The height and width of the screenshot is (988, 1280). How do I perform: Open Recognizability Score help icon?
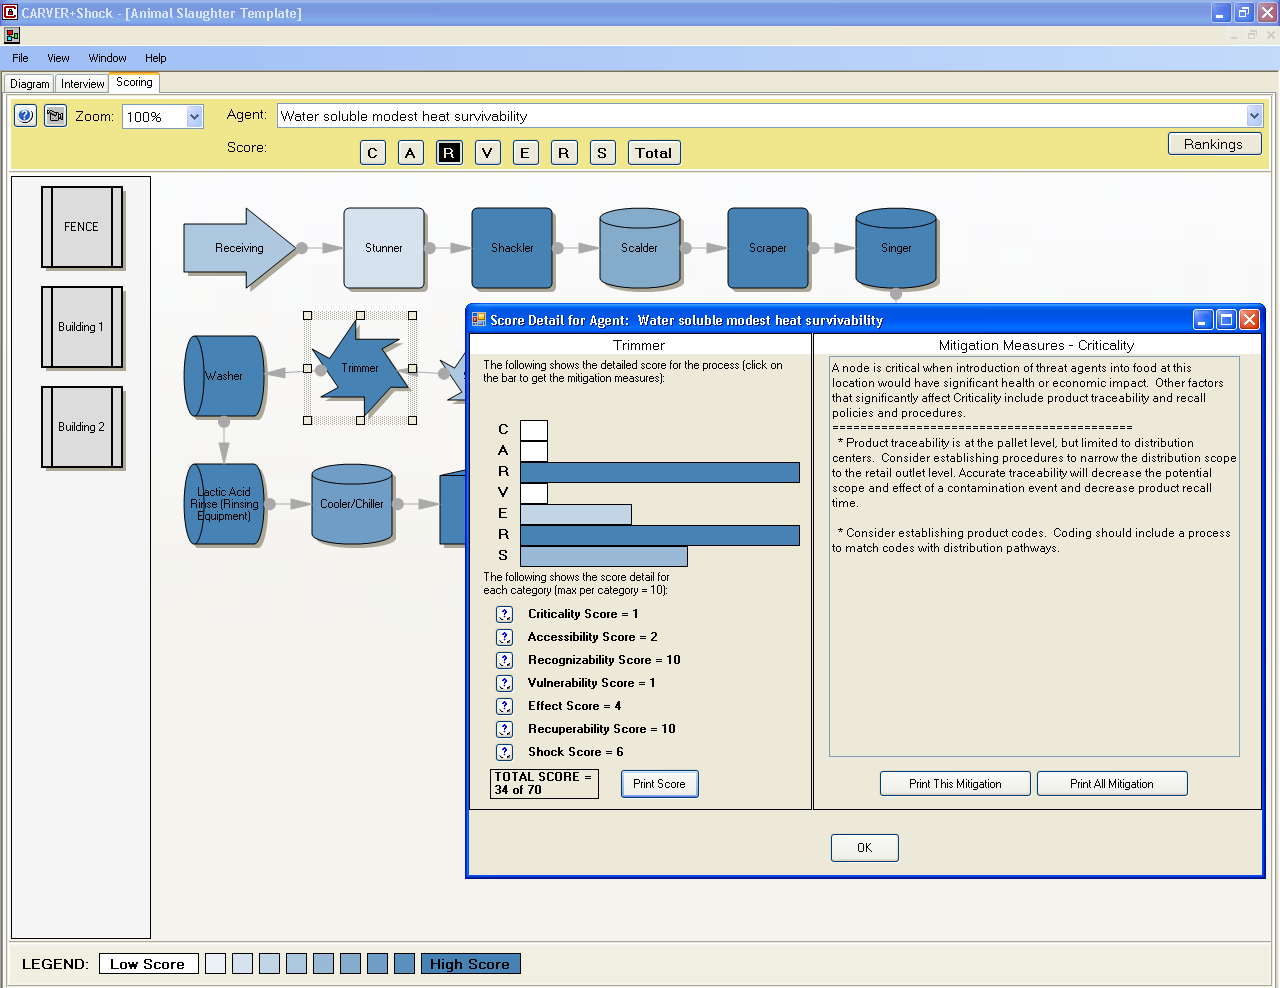pyautogui.click(x=505, y=660)
